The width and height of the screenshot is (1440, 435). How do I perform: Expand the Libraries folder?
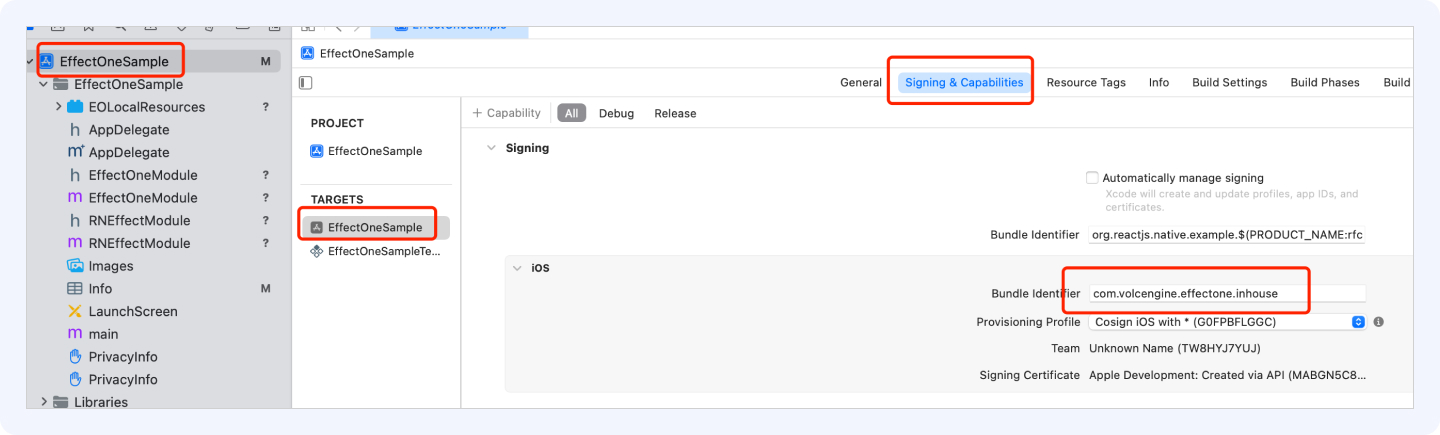(x=44, y=402)
